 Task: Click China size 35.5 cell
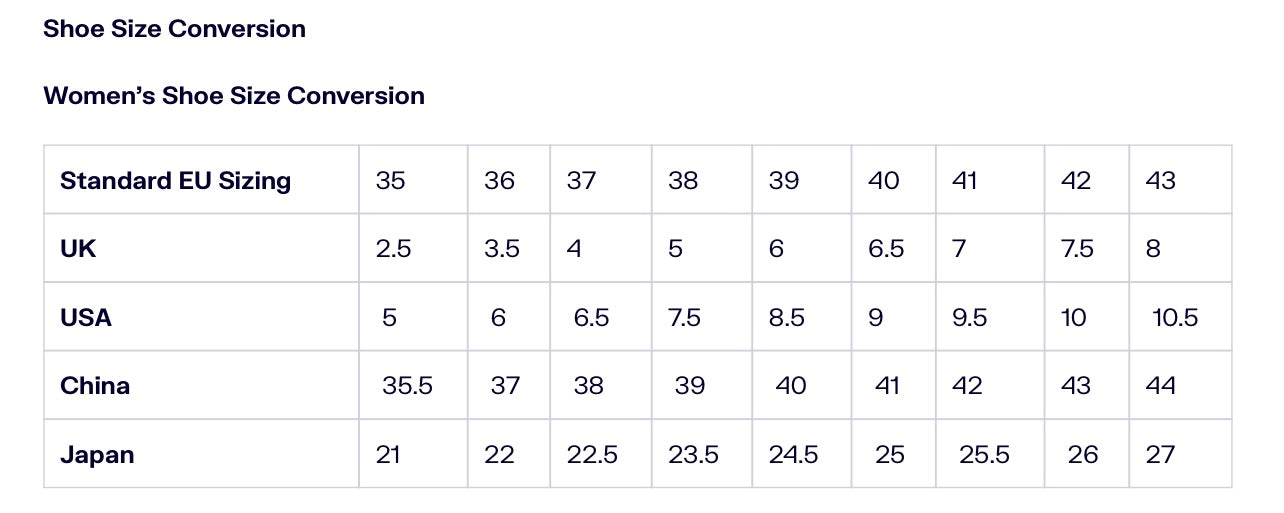point(407,385)
